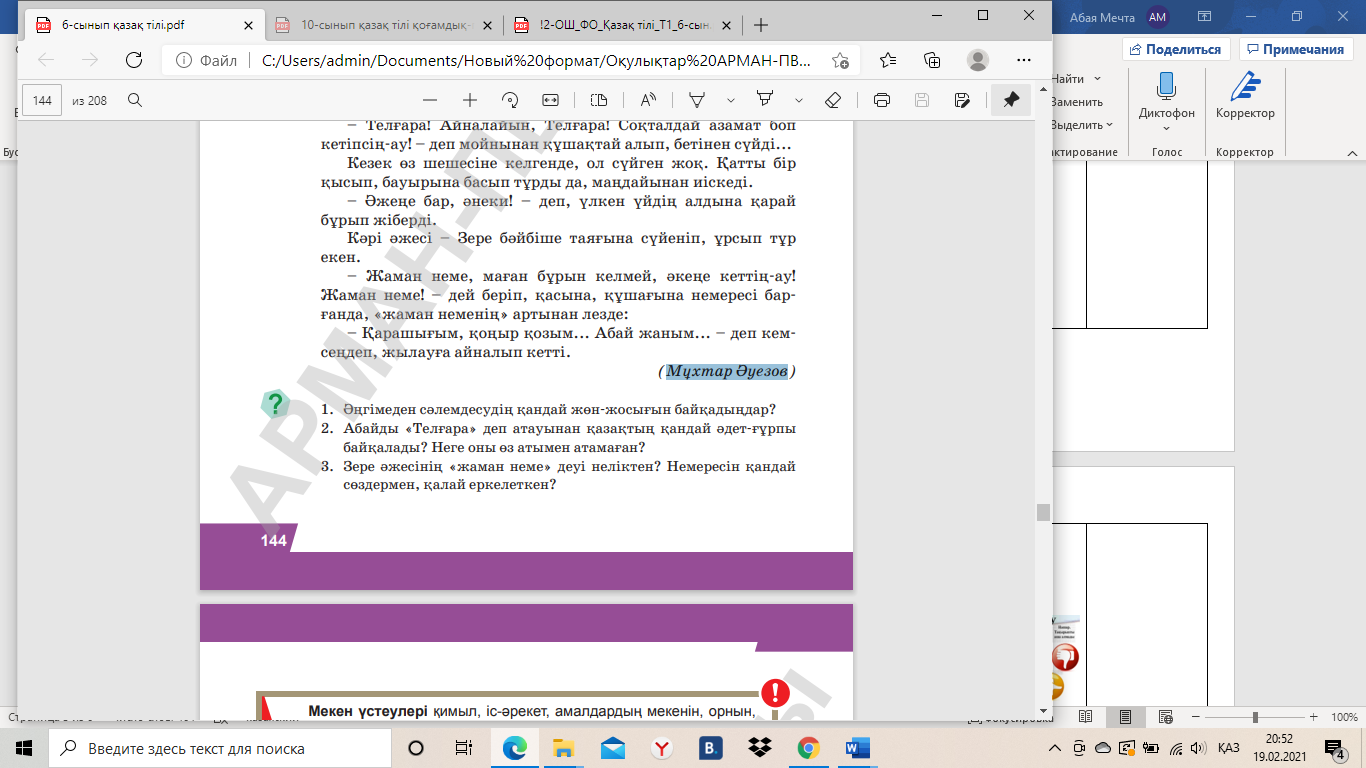The image size is (1366, 768).
Task: Launch Yandex Browser from the taskbar
Action: pos(661,748)
